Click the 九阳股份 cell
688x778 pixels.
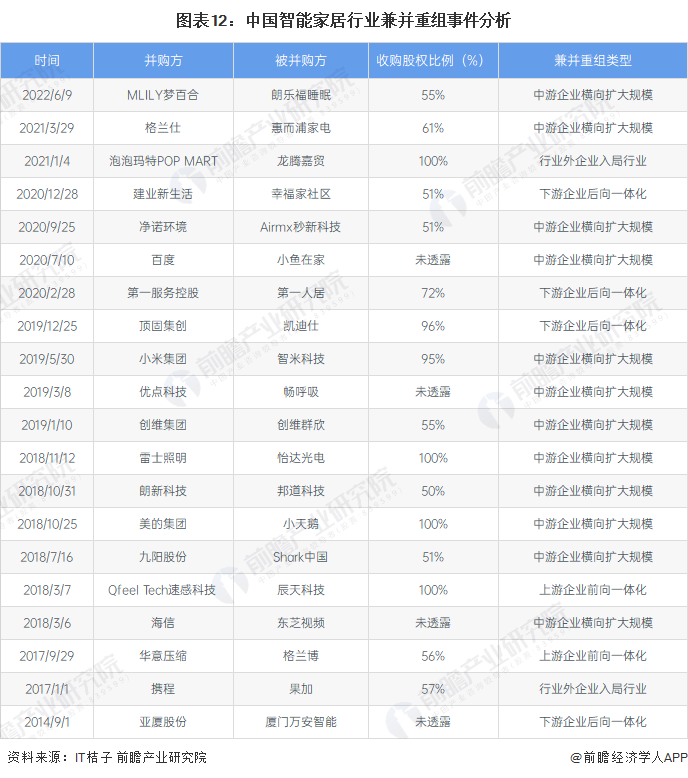click(x=163, y=557)
